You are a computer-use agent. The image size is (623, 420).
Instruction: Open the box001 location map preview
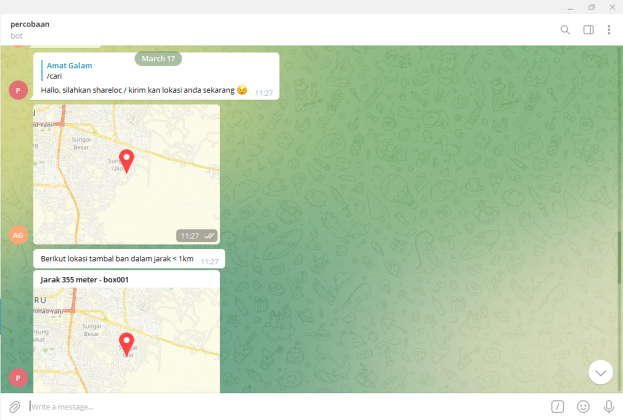[126, 340]
